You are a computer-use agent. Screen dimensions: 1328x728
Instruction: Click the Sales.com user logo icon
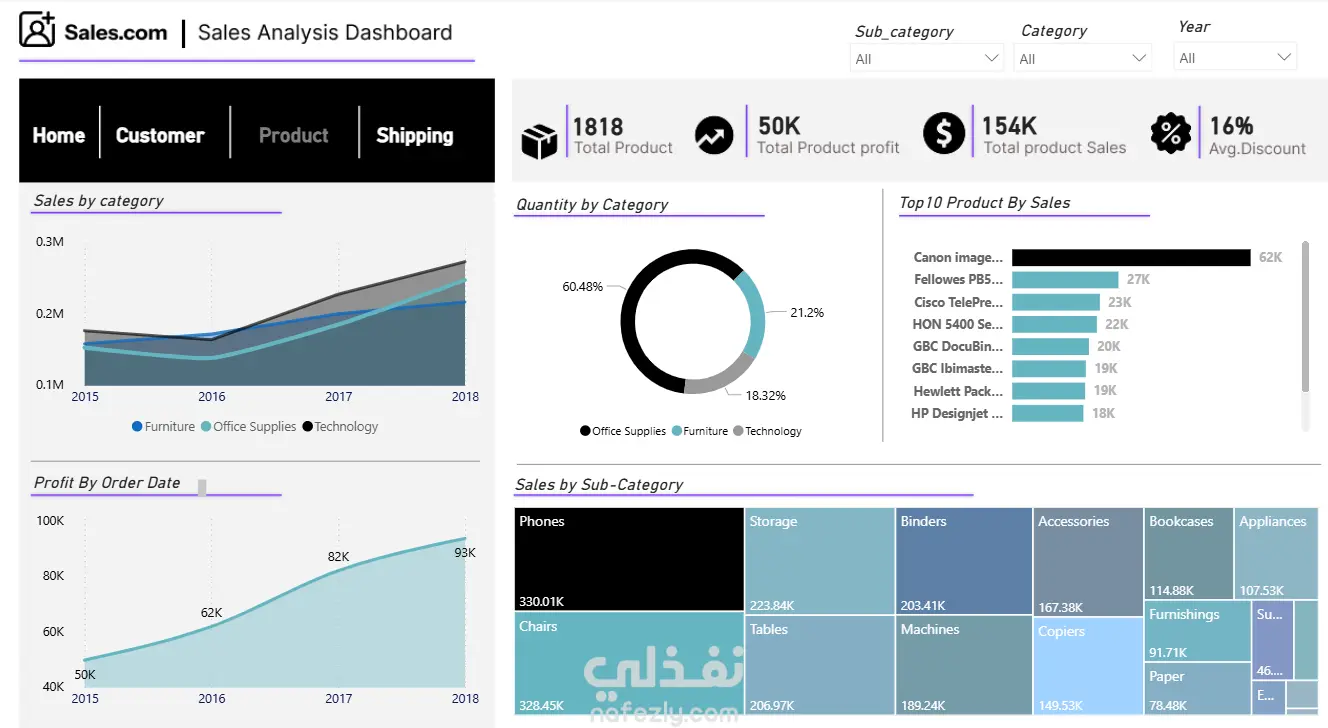[37, 30]
